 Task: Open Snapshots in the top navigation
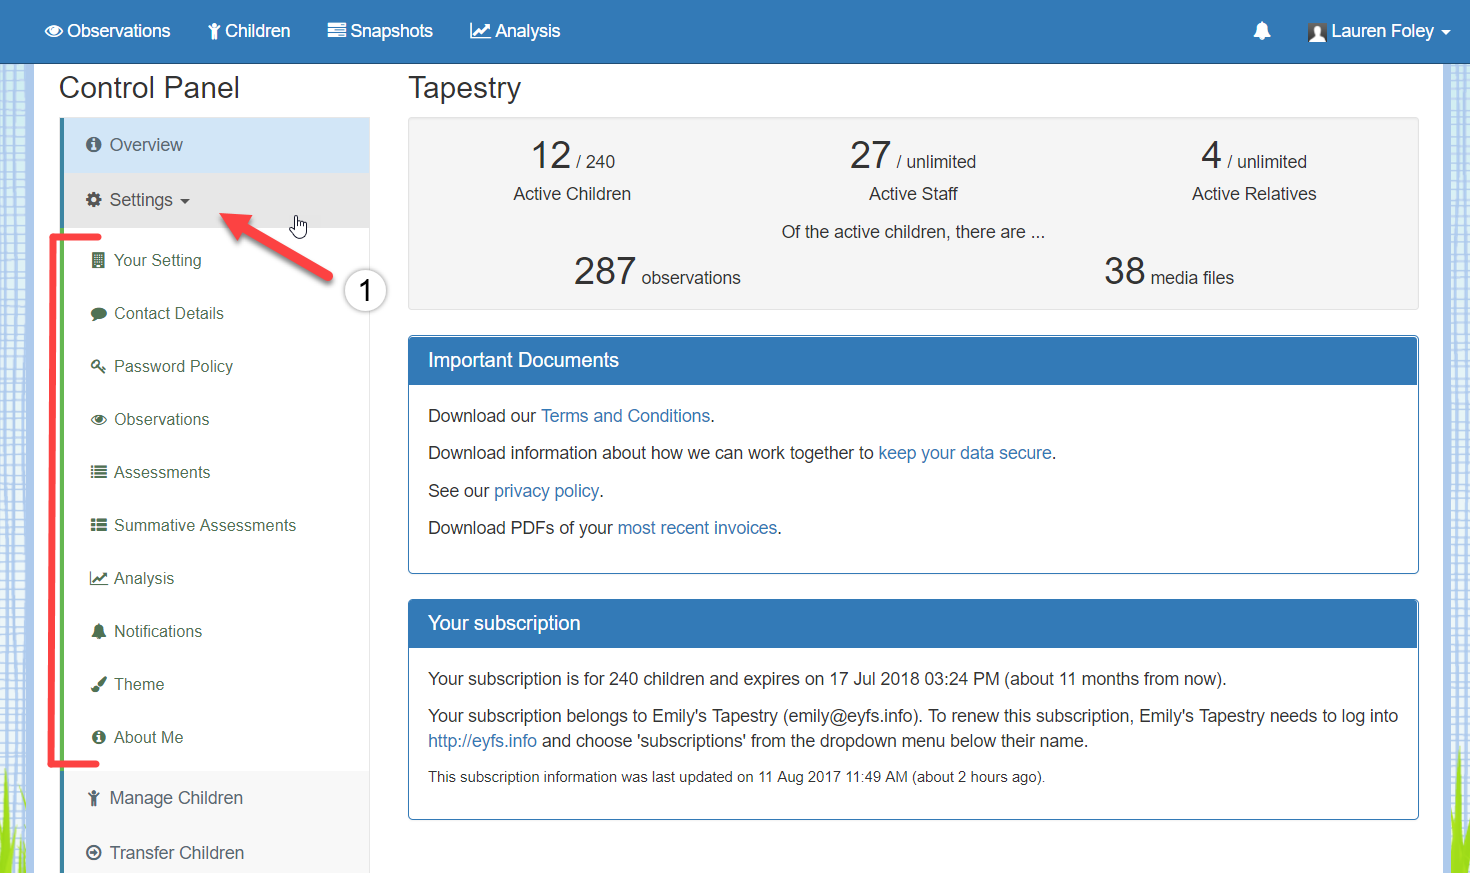click(380, 31)
